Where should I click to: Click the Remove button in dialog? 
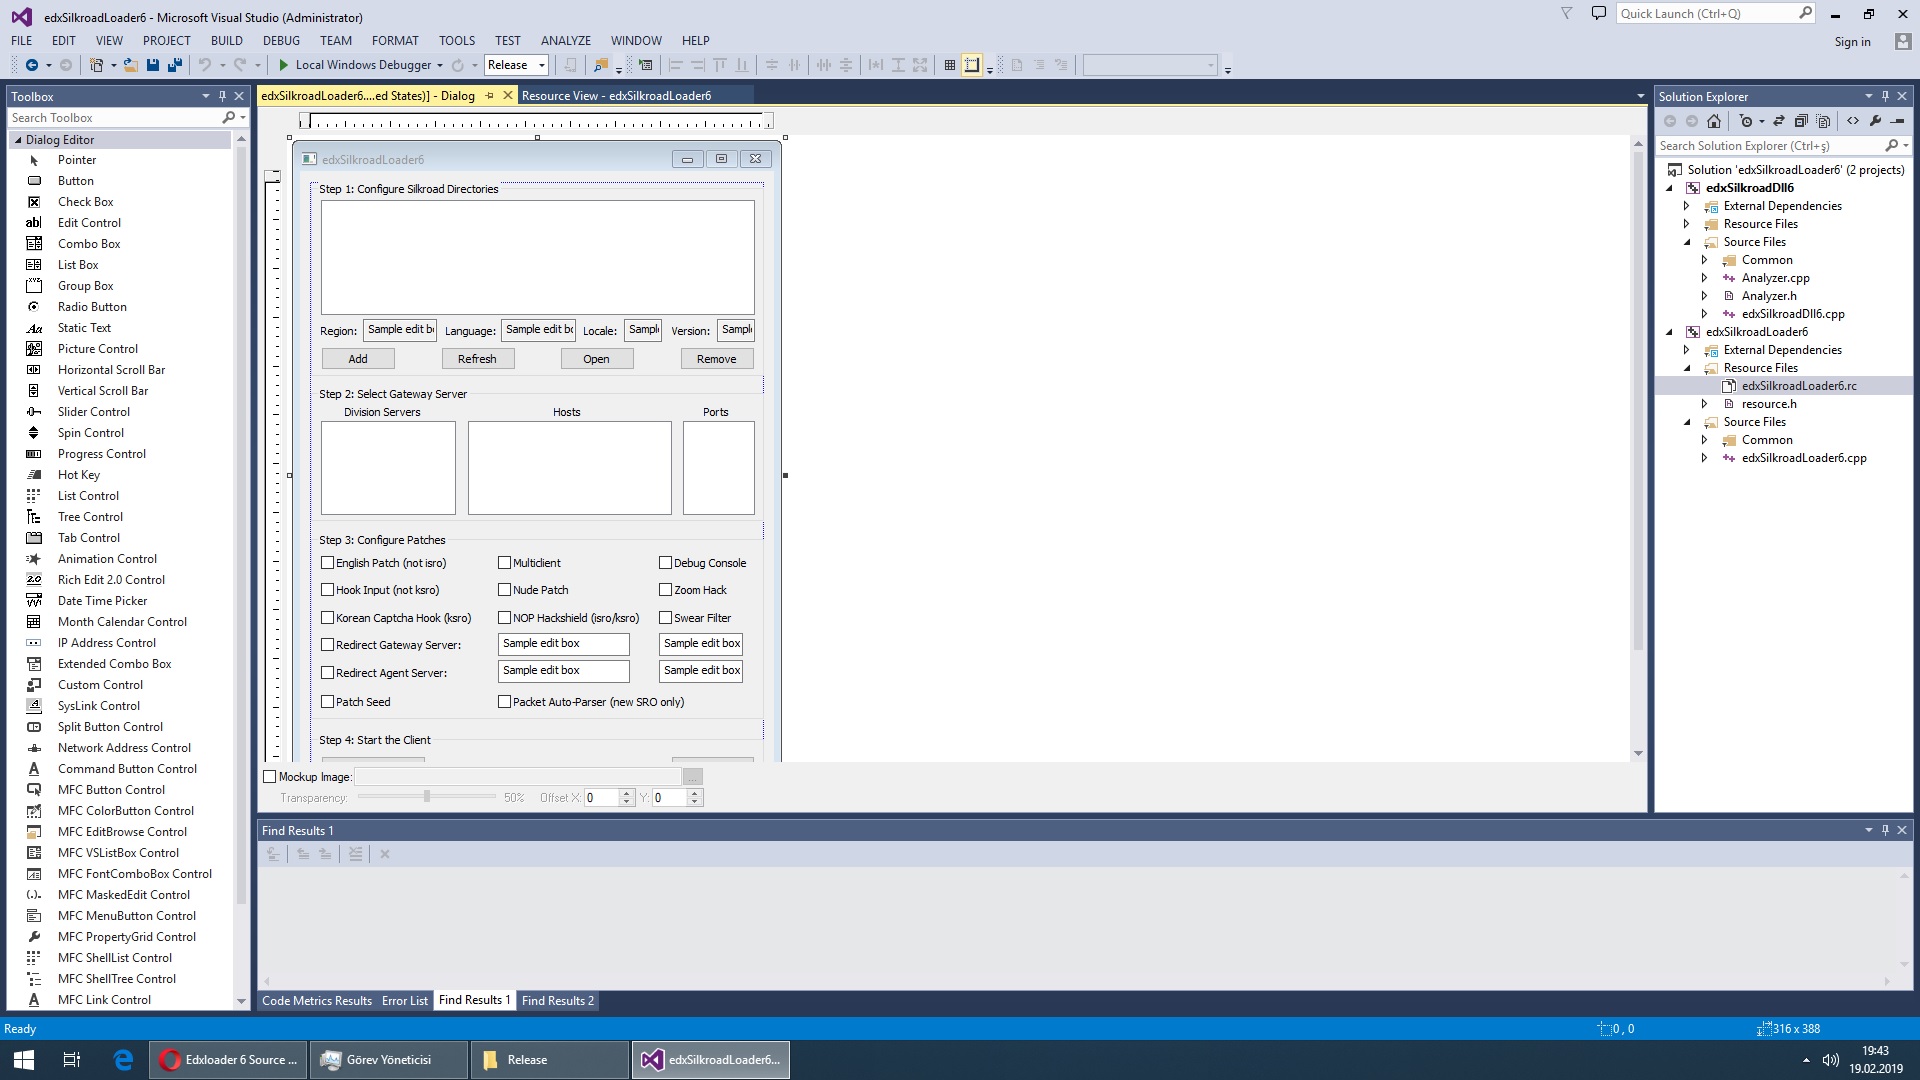717,359
